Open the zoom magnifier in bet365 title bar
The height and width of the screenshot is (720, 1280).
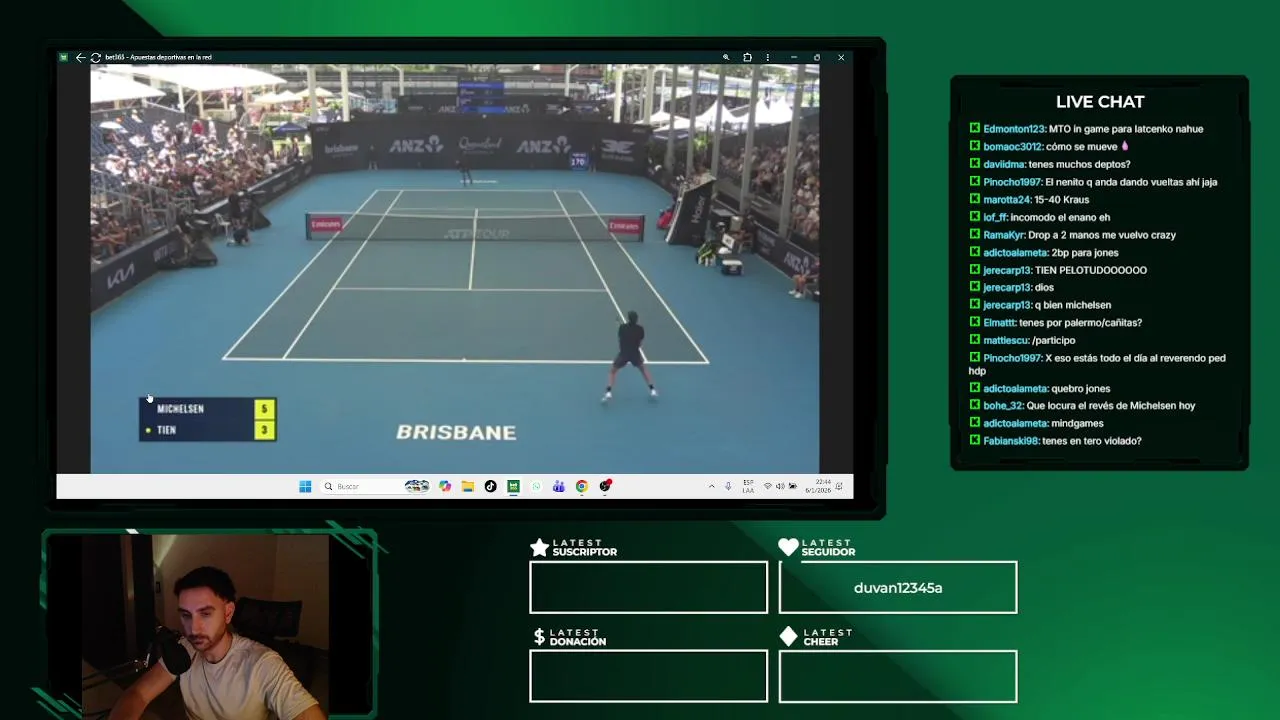(726, 57)
